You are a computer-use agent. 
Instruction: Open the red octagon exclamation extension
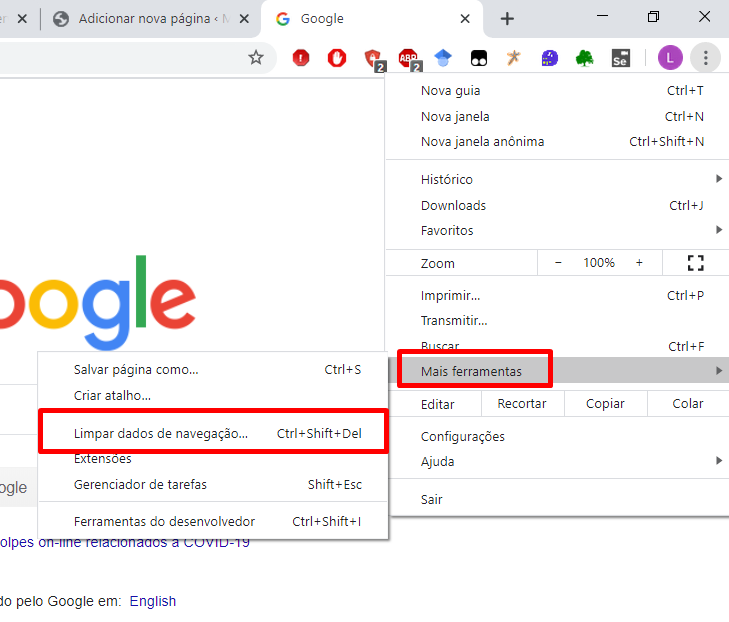coord(301,58)
